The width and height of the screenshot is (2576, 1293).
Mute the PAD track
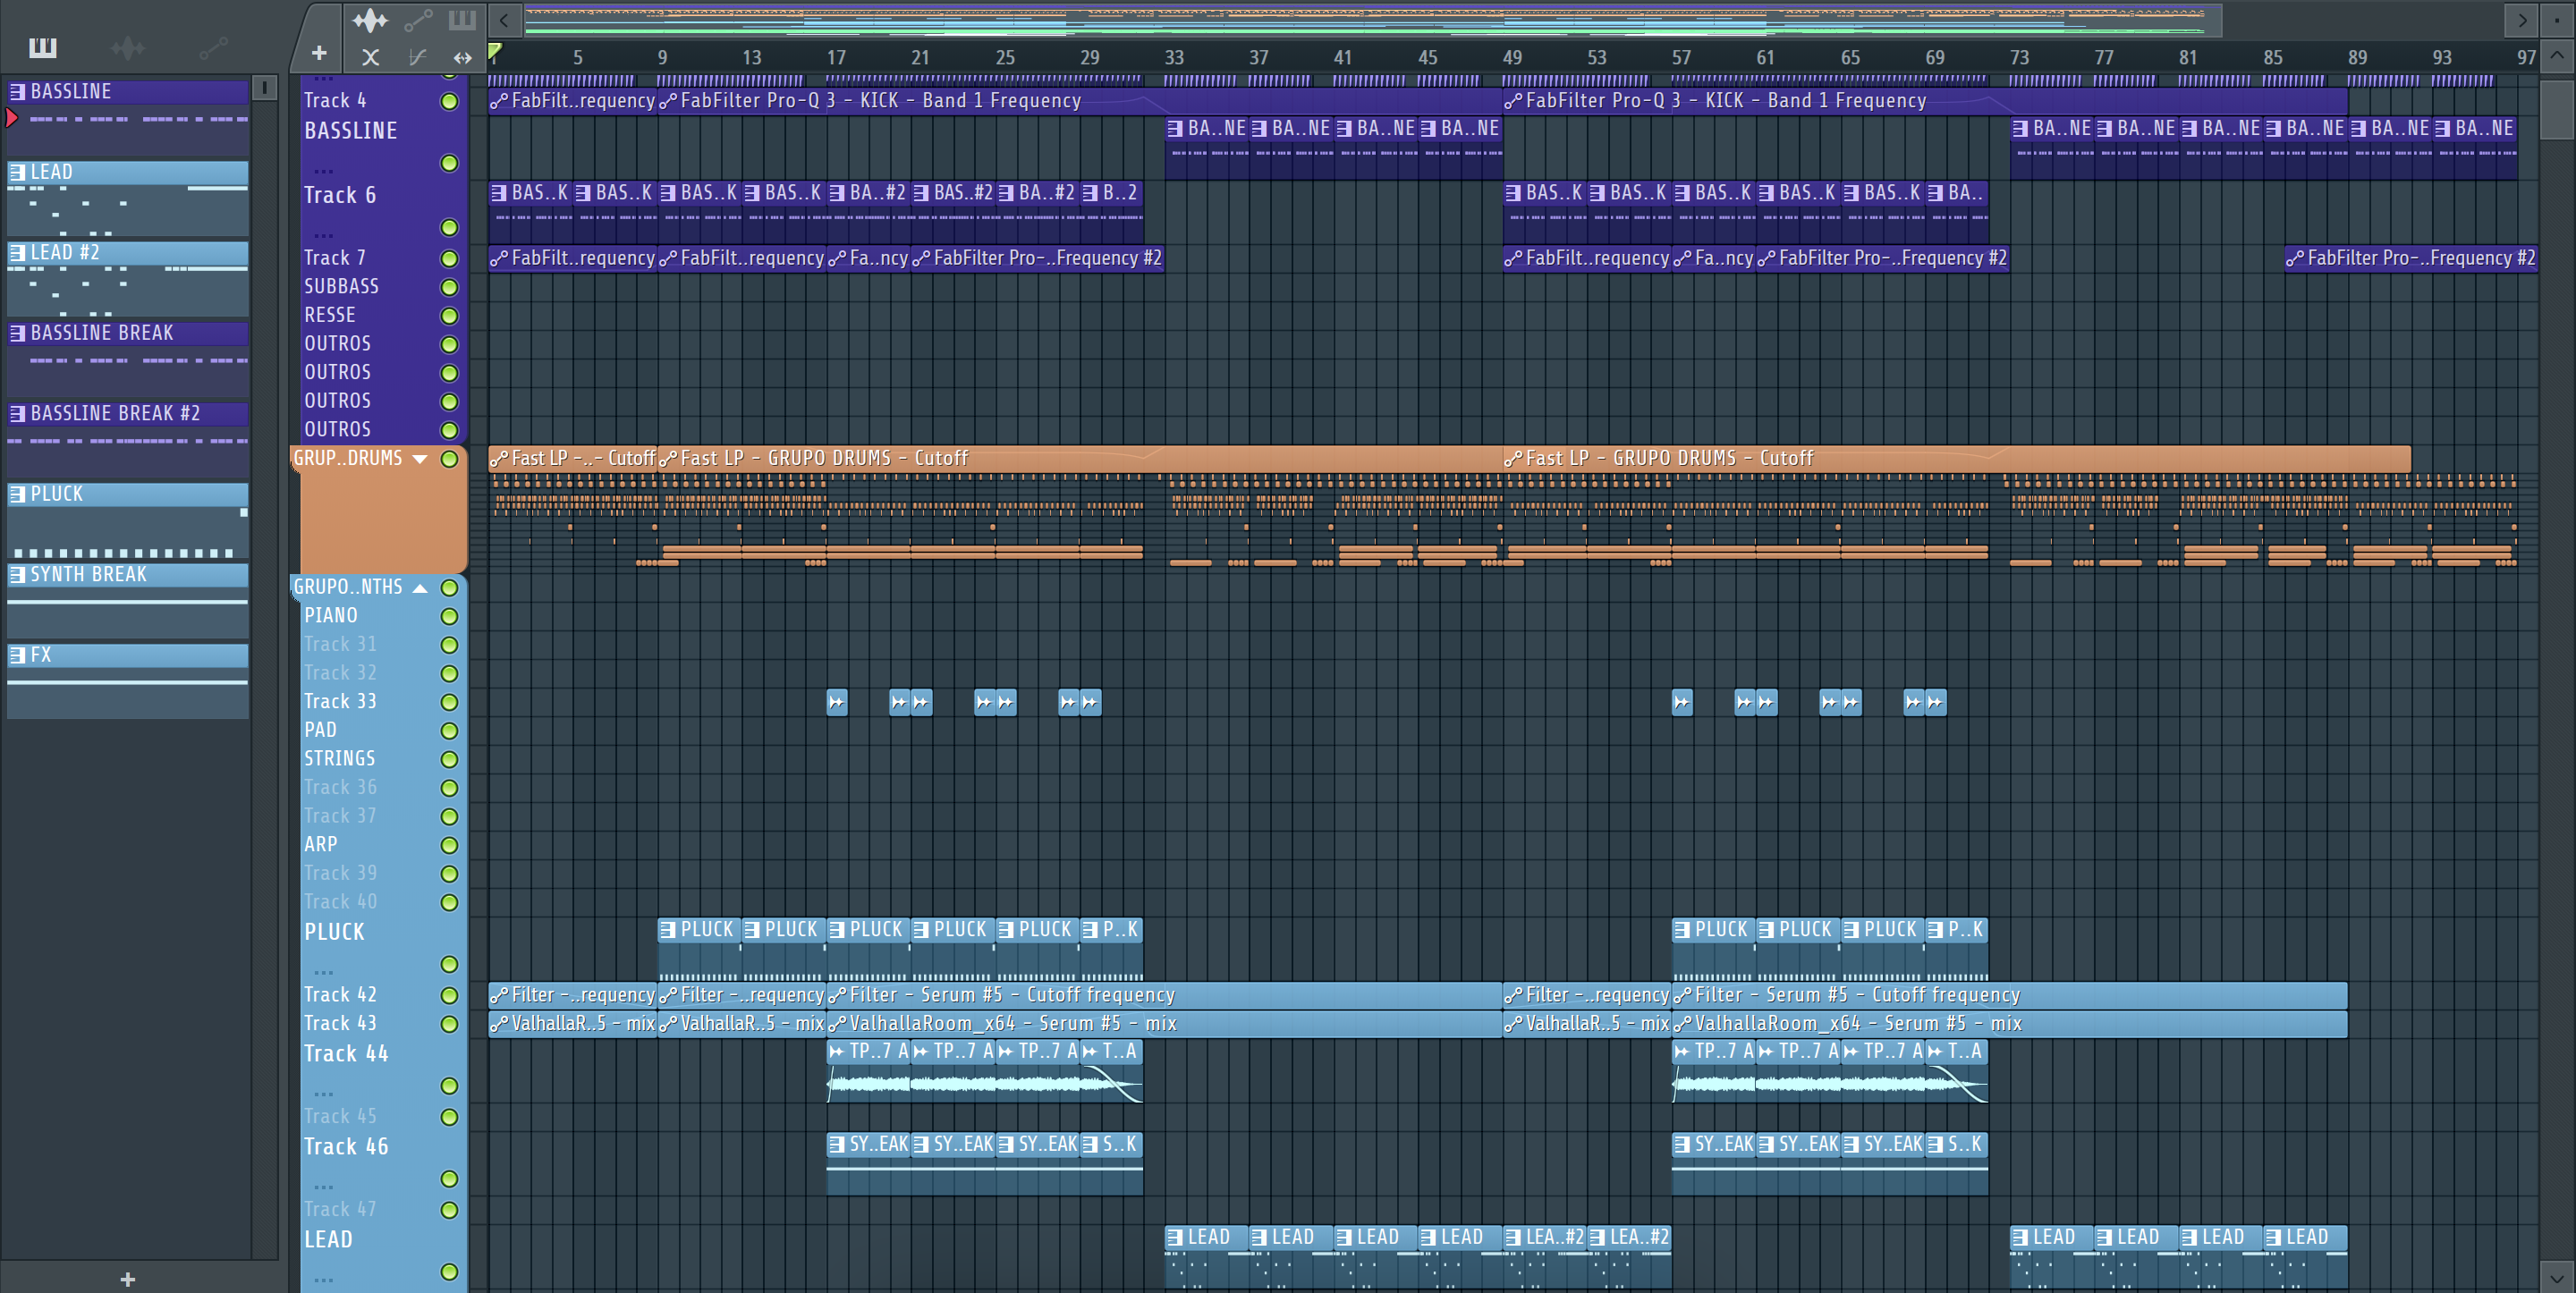[449, 731]
